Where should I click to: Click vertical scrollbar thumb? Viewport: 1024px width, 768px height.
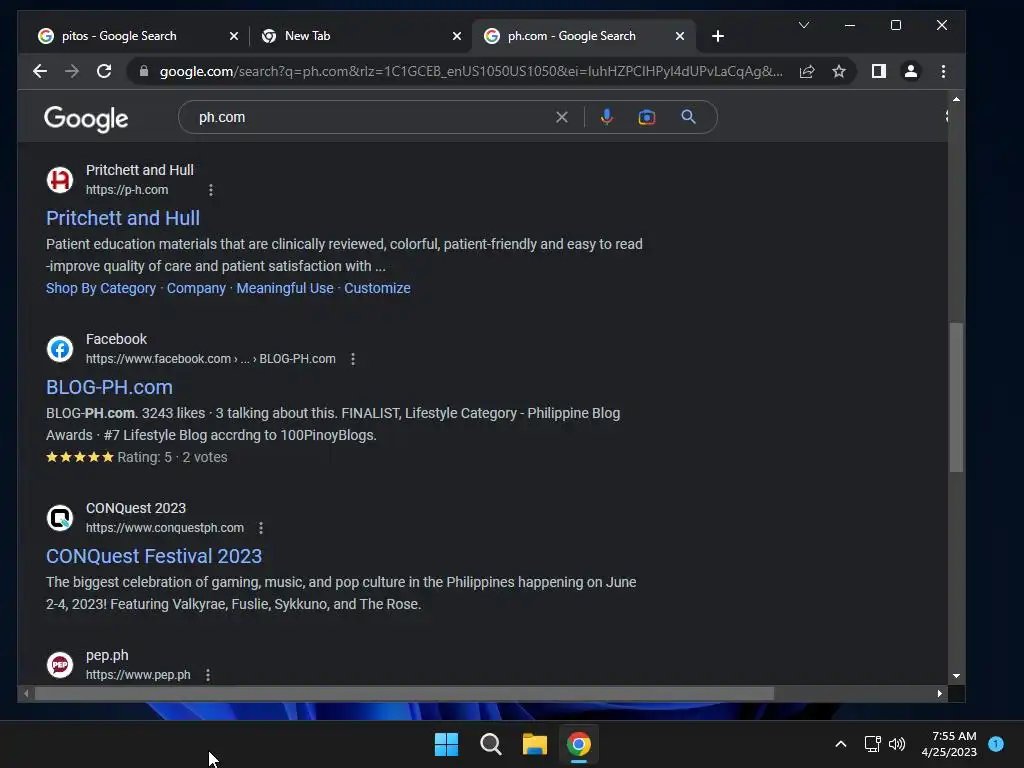pyautogui.click(x=956, y=397)
